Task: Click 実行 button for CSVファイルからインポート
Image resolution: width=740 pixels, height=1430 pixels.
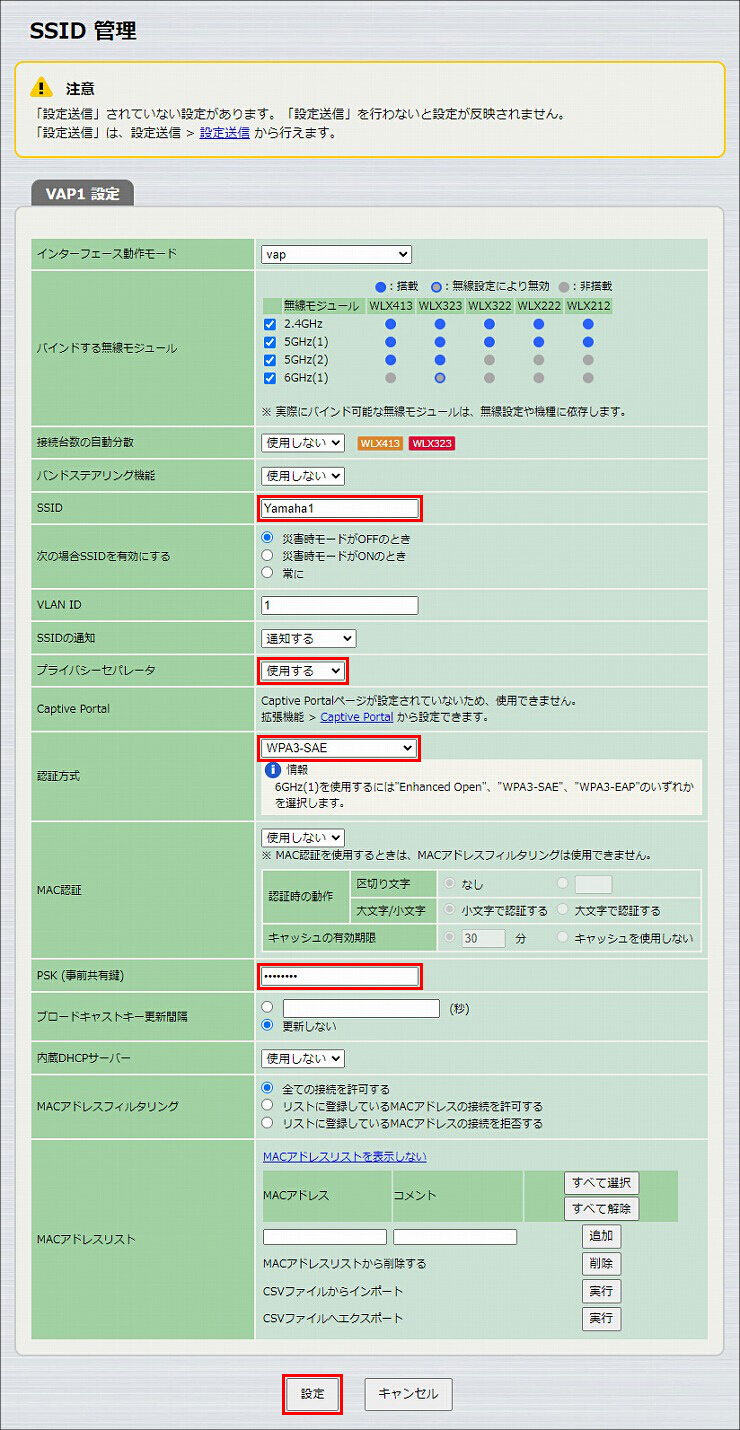Action: tap(601, 1291)
